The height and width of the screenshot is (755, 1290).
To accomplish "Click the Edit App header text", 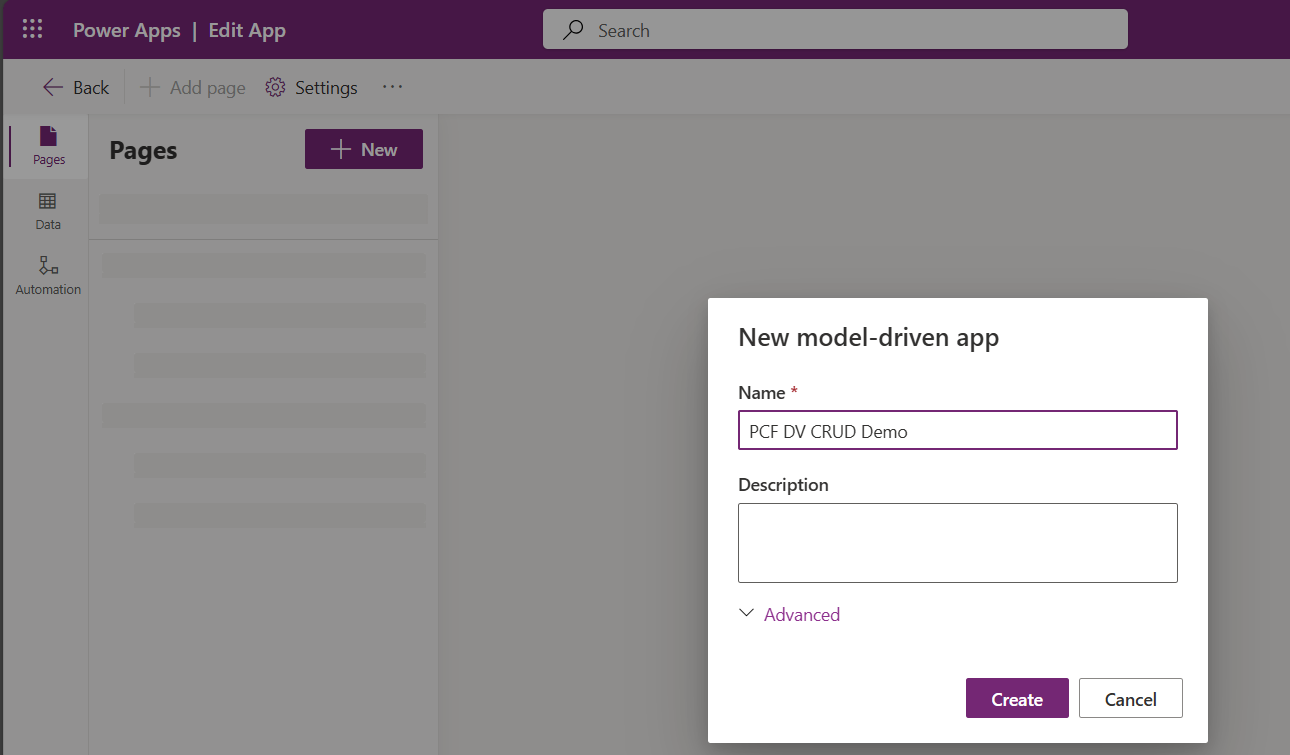I will pyautogui.click(x=247, y=30).
